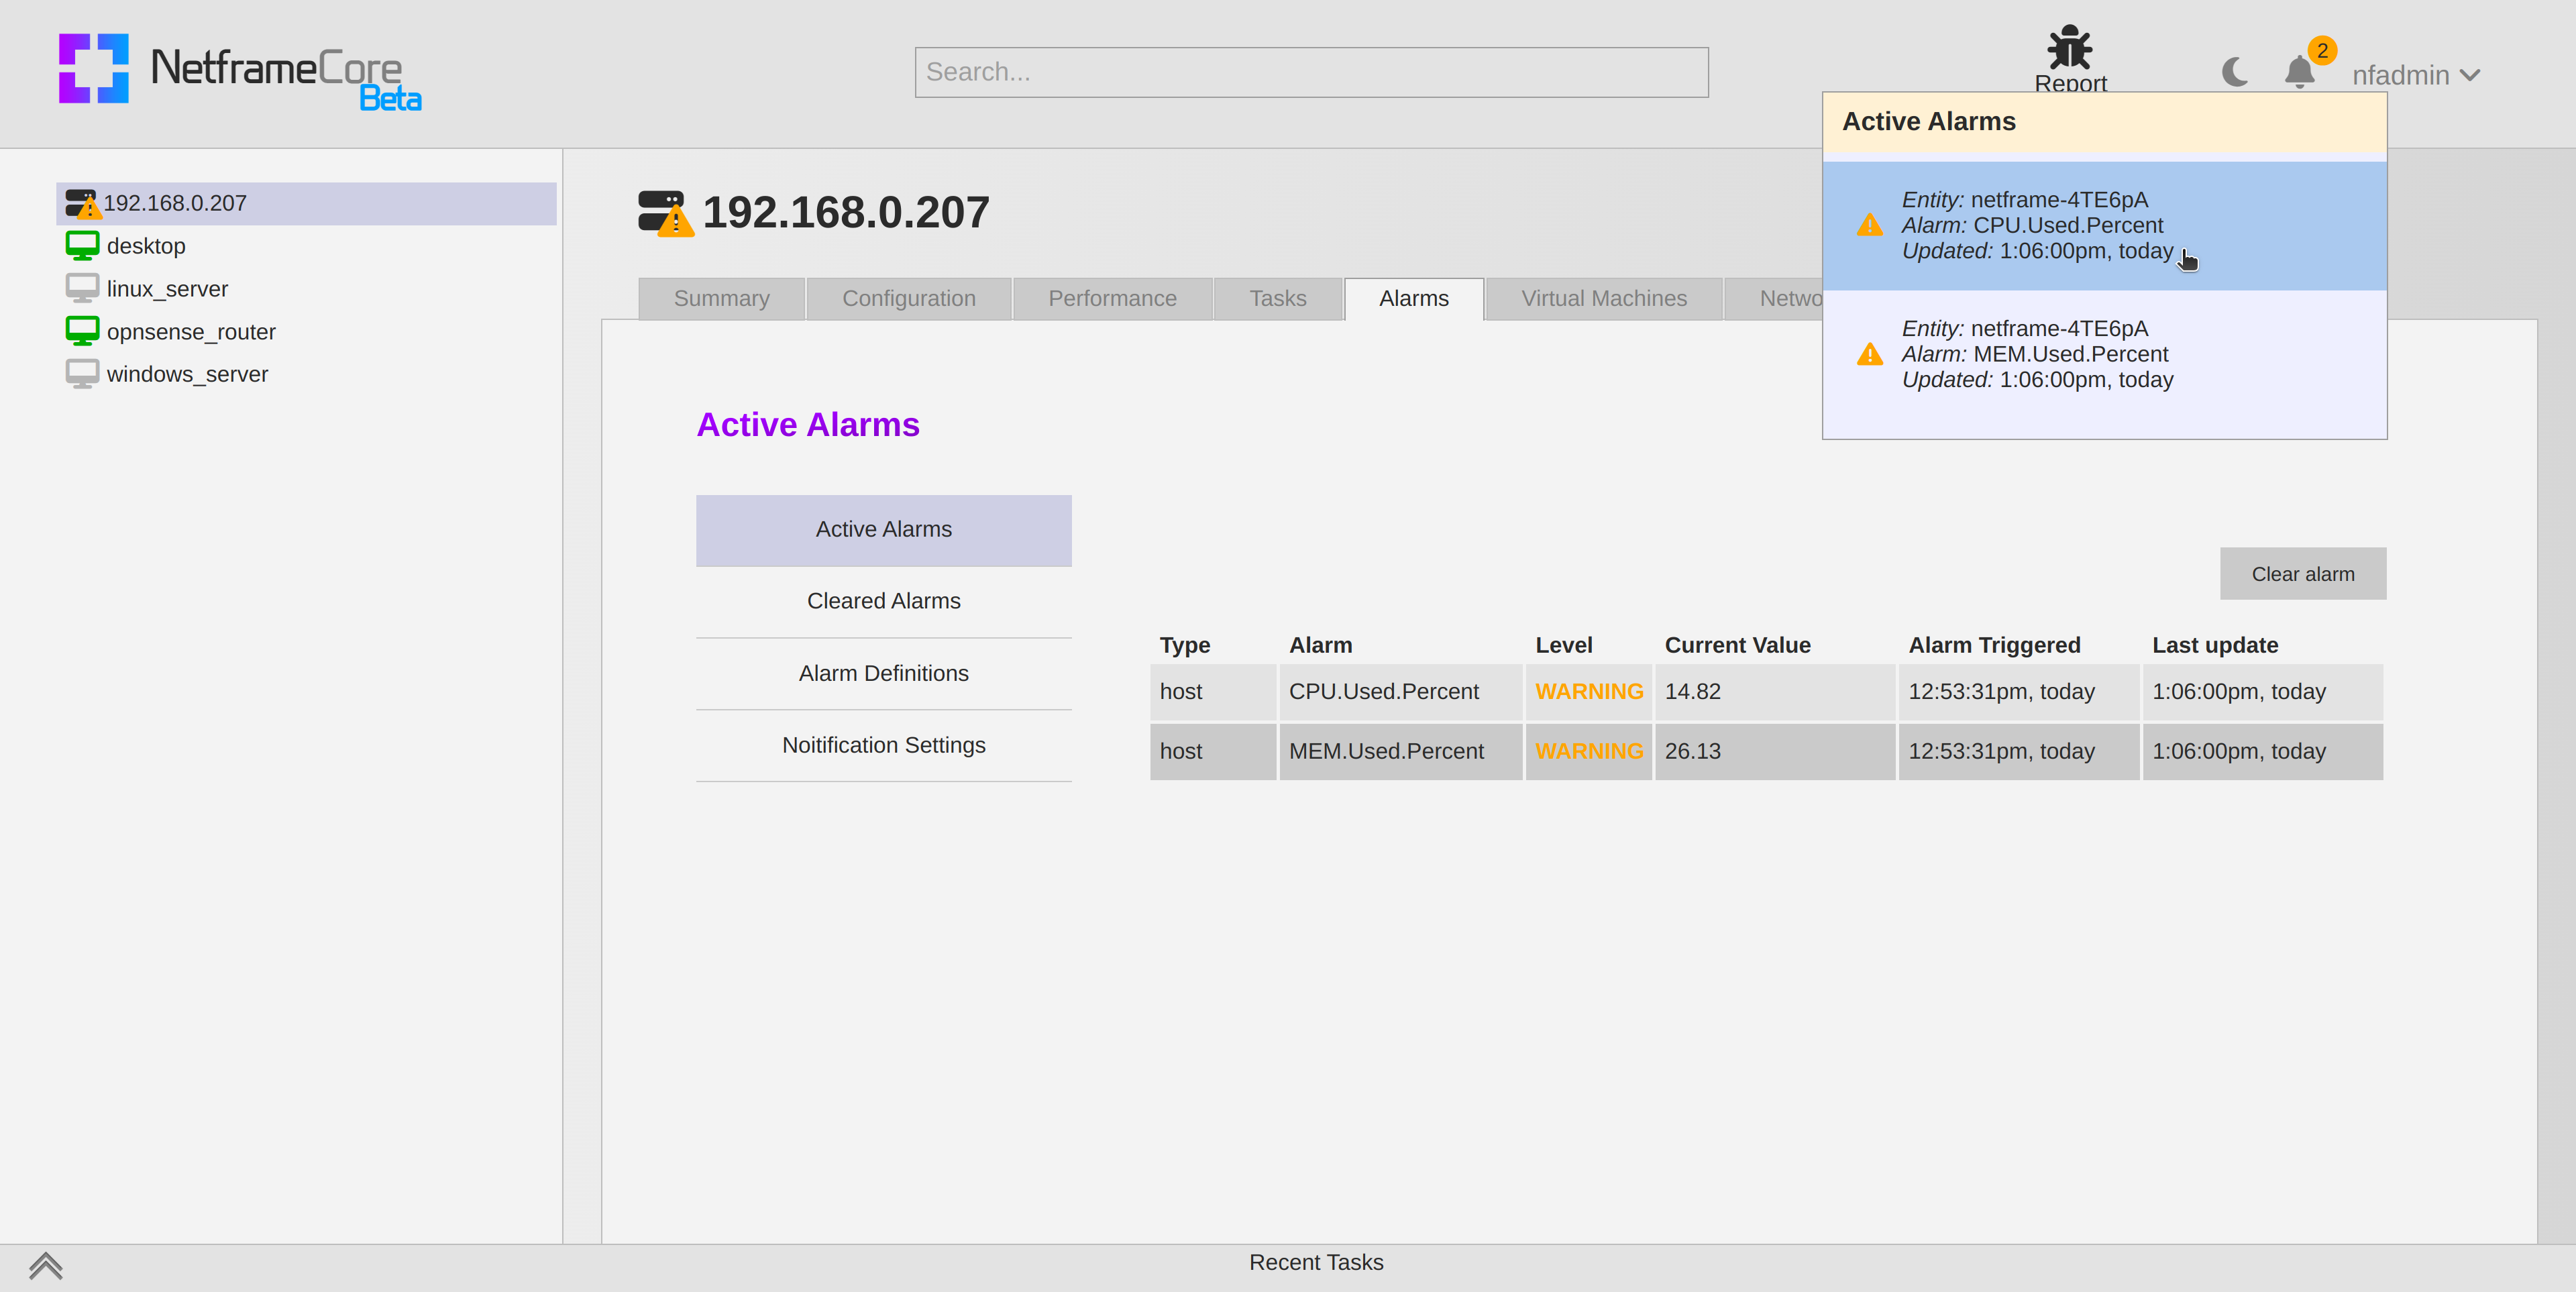Open MEM.Used.Percent alarm in notification popup
2576x1292 pixels.
coord(2104,355)
